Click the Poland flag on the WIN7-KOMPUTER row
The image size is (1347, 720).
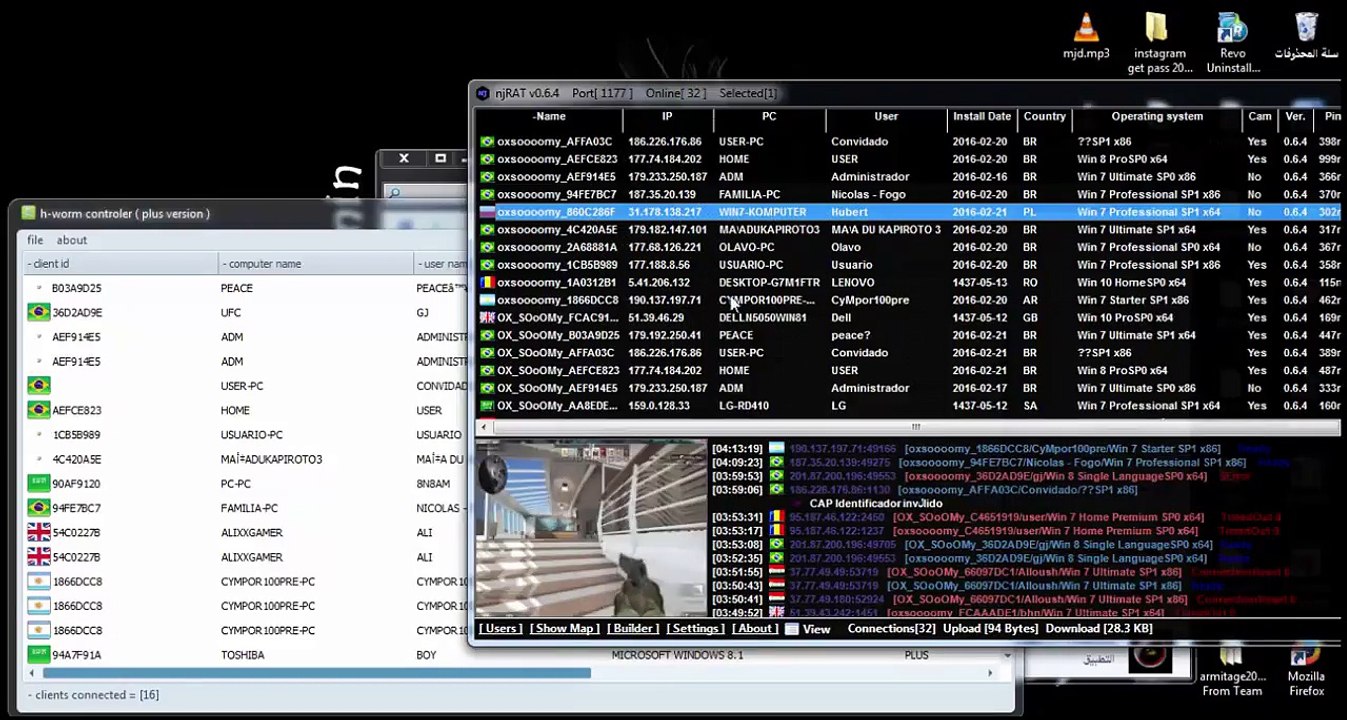487,212
